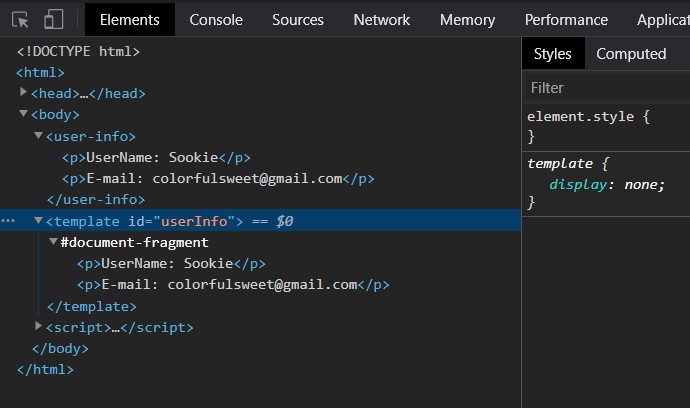Expand the script element
690x408 pixels.
pos(39,326)
